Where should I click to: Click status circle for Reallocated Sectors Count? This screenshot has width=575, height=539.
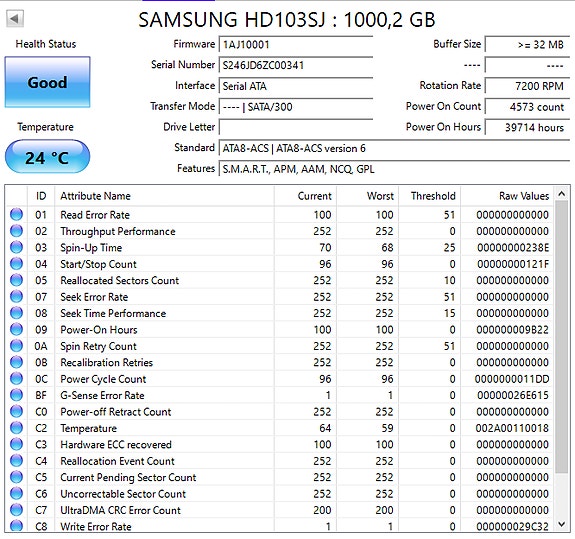point(16,280)
